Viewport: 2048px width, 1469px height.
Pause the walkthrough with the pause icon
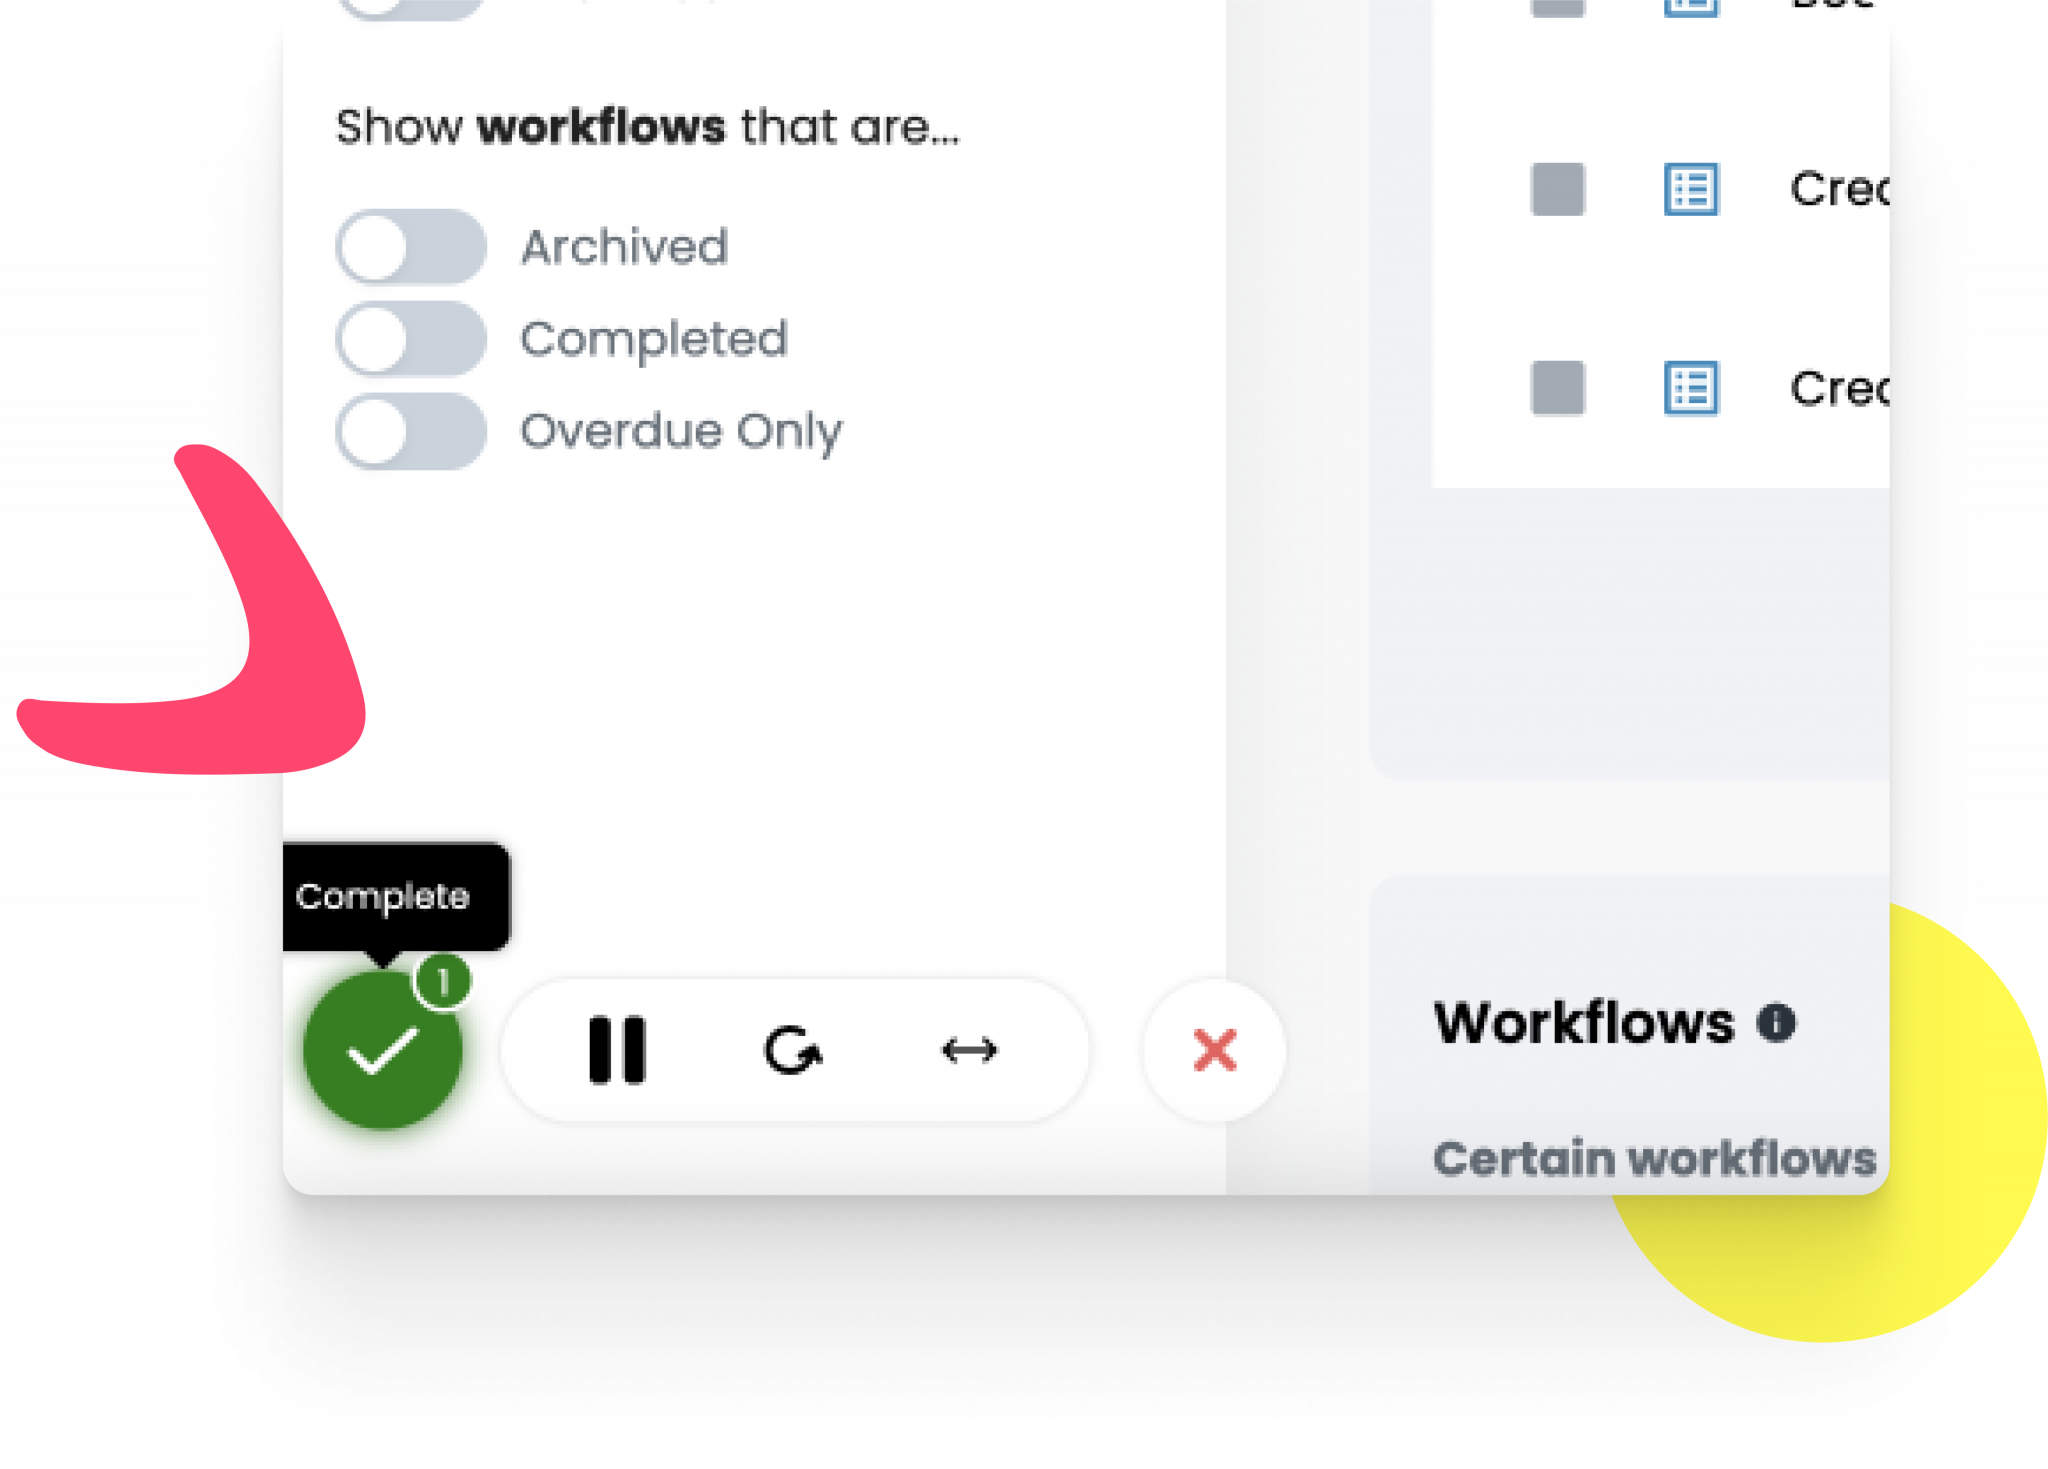617,1051
